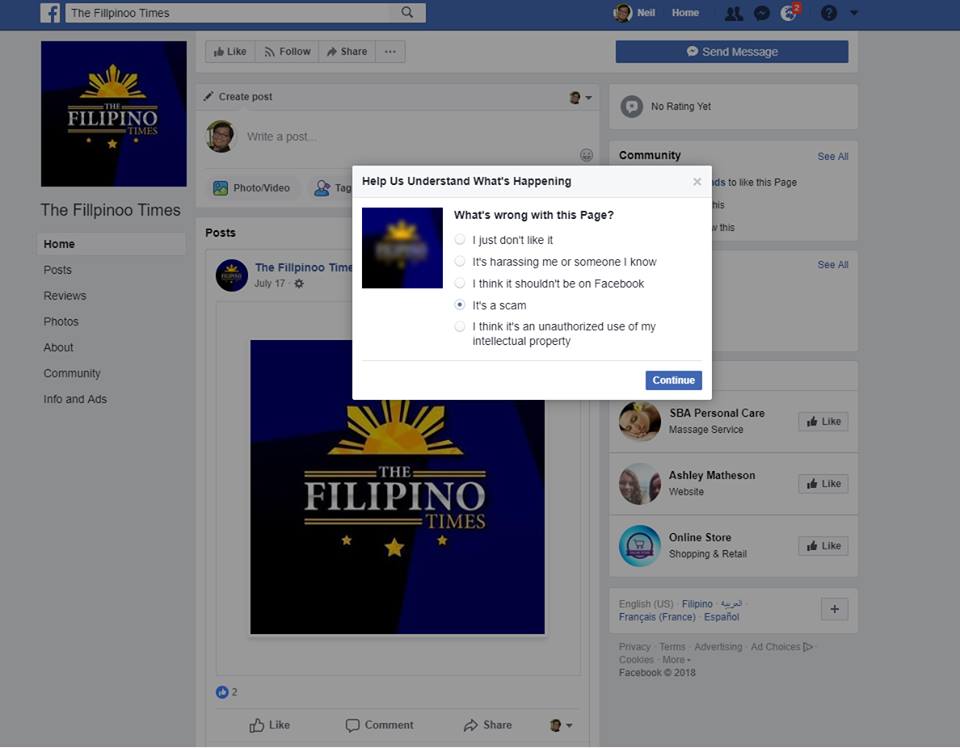Click the Send Message button

click(731, 52)
